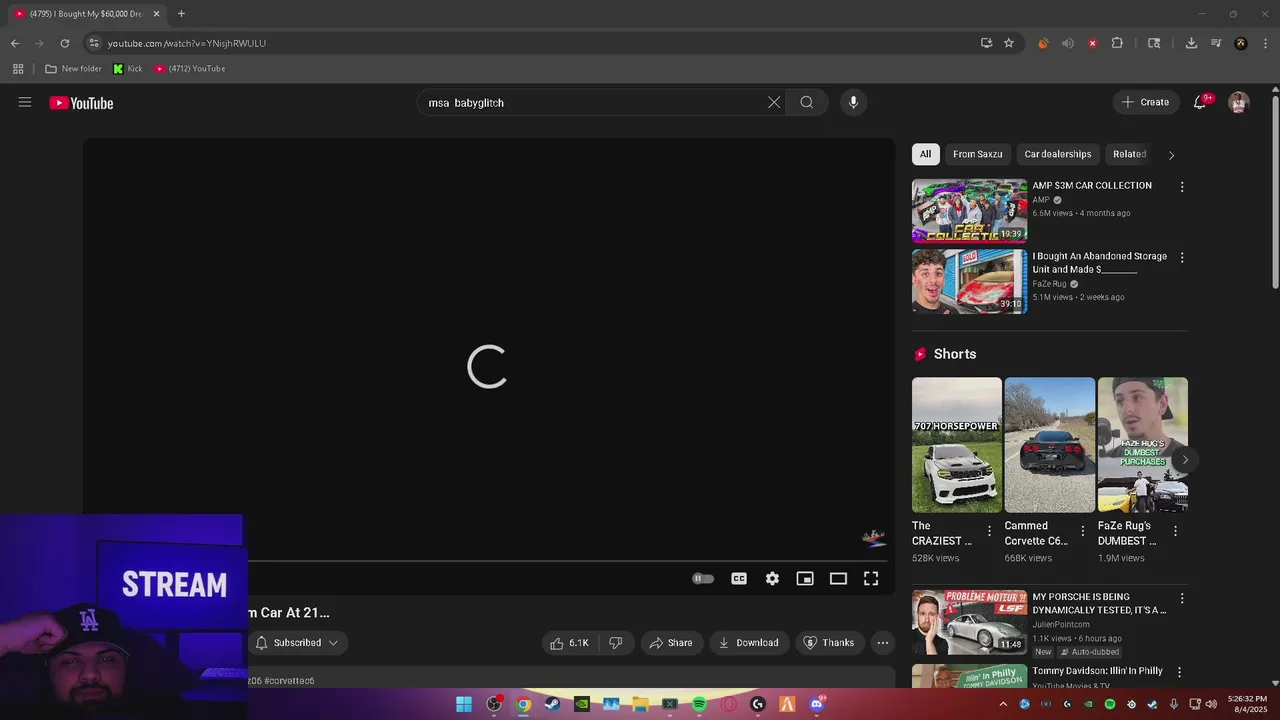1280x720 pixels.
Task: Open options for AMP $3M CAR COLLECTION
Action: pyautogui.click(x=1182, y=187)
